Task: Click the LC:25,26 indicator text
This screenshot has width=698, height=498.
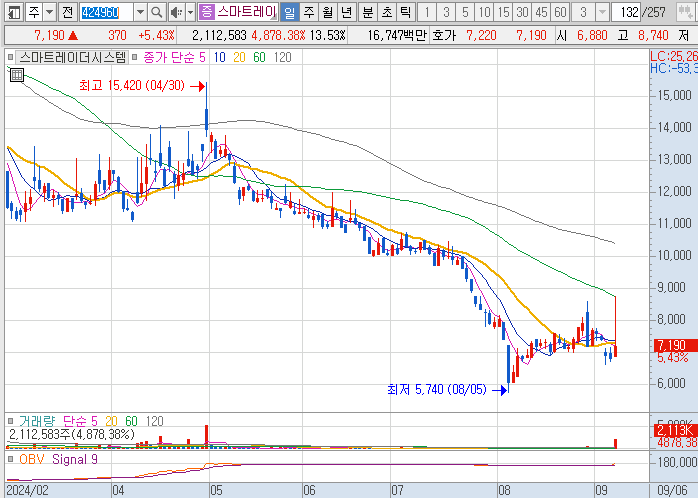Action: click(674, 56)
